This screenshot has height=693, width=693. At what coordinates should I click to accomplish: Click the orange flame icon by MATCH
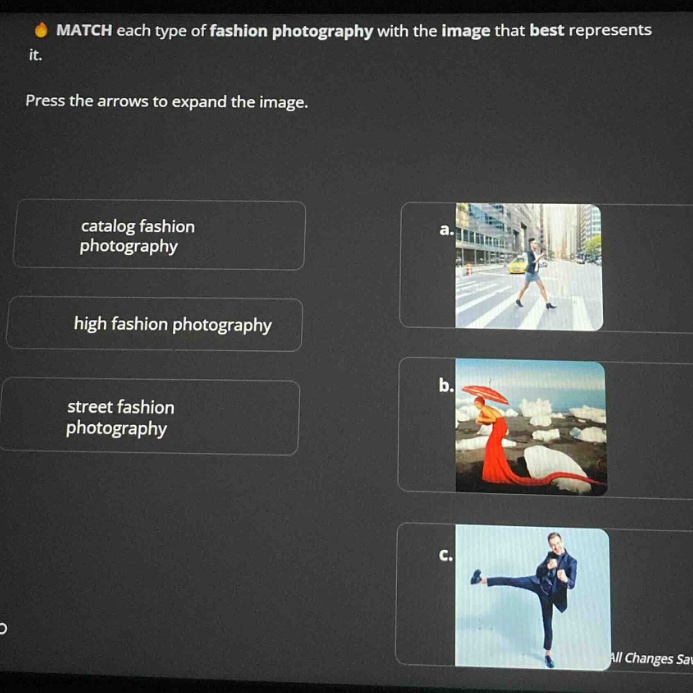click(41, 30)
